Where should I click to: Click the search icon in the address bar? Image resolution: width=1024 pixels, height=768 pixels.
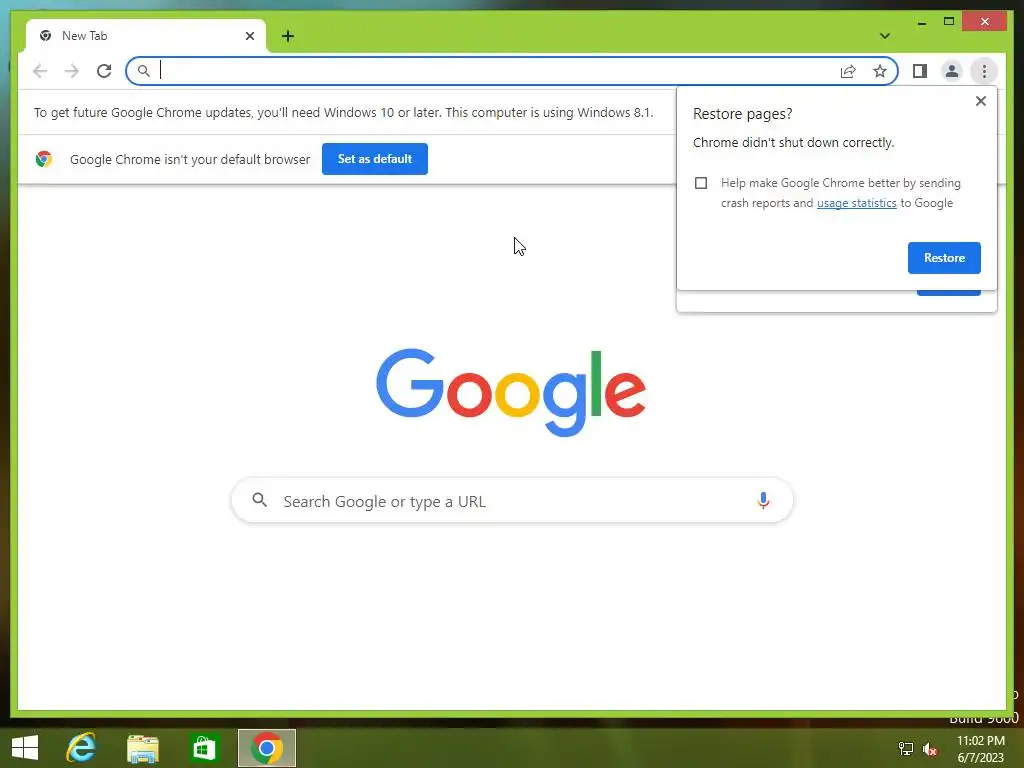coord(143,71)
